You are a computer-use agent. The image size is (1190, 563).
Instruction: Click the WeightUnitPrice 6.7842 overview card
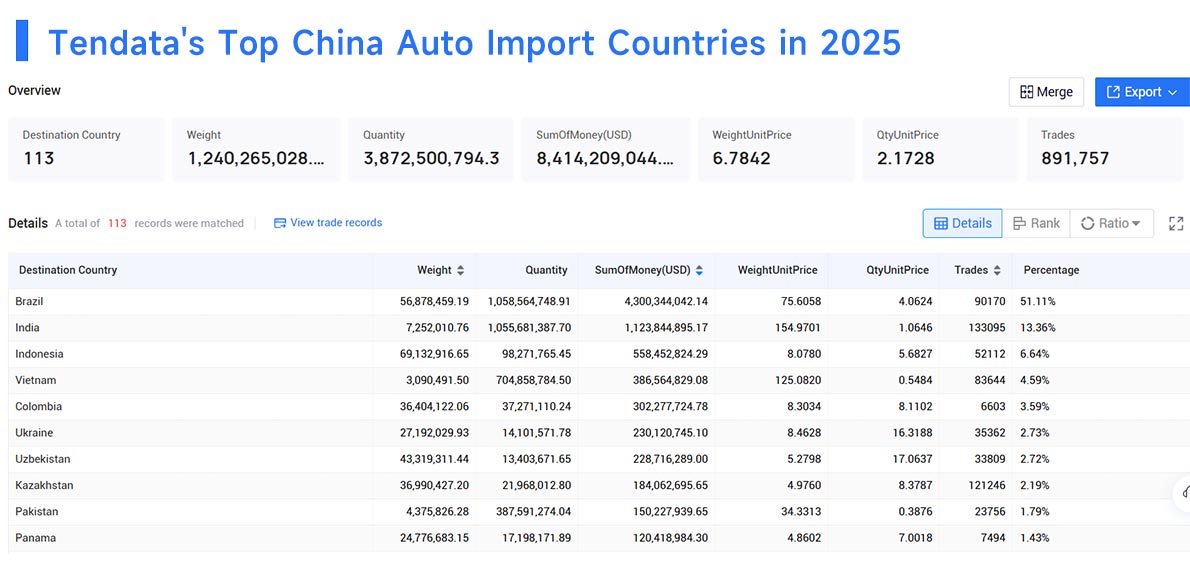pos(776,149)
